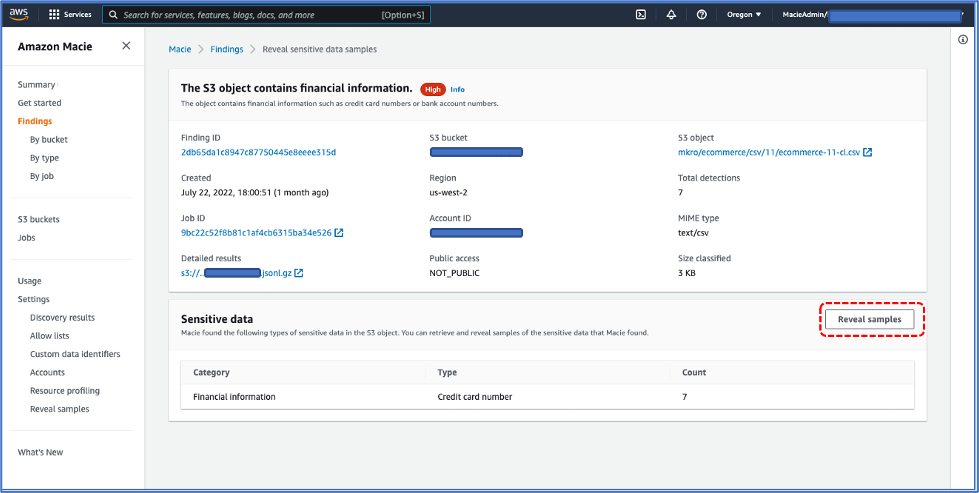Image resolution: width=979 pixels, height=493 pixels.
Task: Click the NOT_PUBLIC public access value
Action: tap(455, 273)
